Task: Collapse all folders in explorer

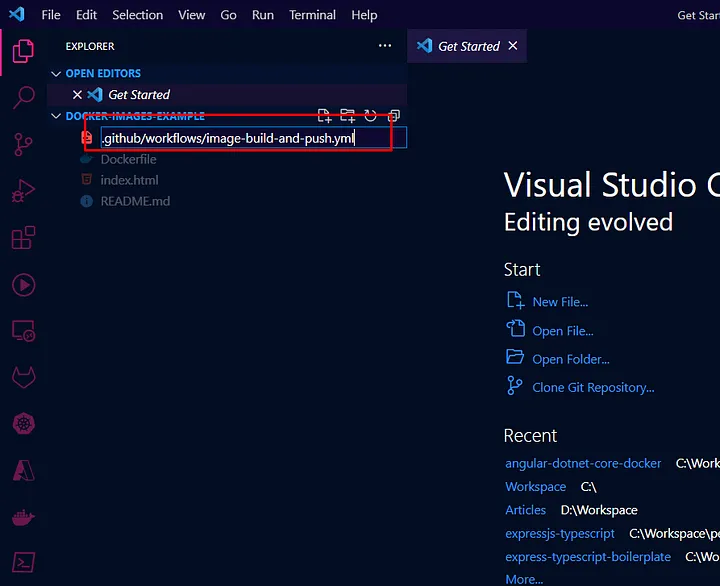Action: 394,116
